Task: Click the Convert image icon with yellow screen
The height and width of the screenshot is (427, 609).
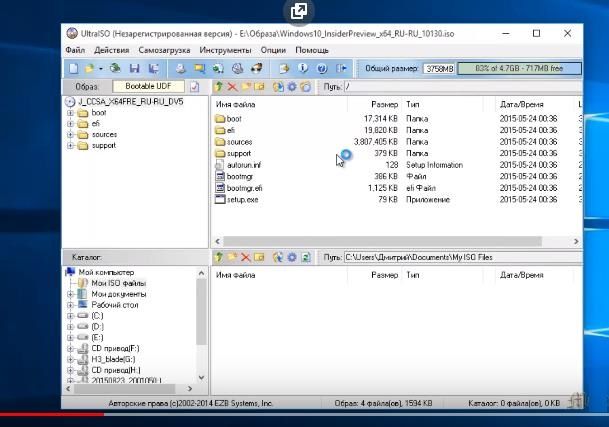Action: pyautogui.click(x=200, y=68)
